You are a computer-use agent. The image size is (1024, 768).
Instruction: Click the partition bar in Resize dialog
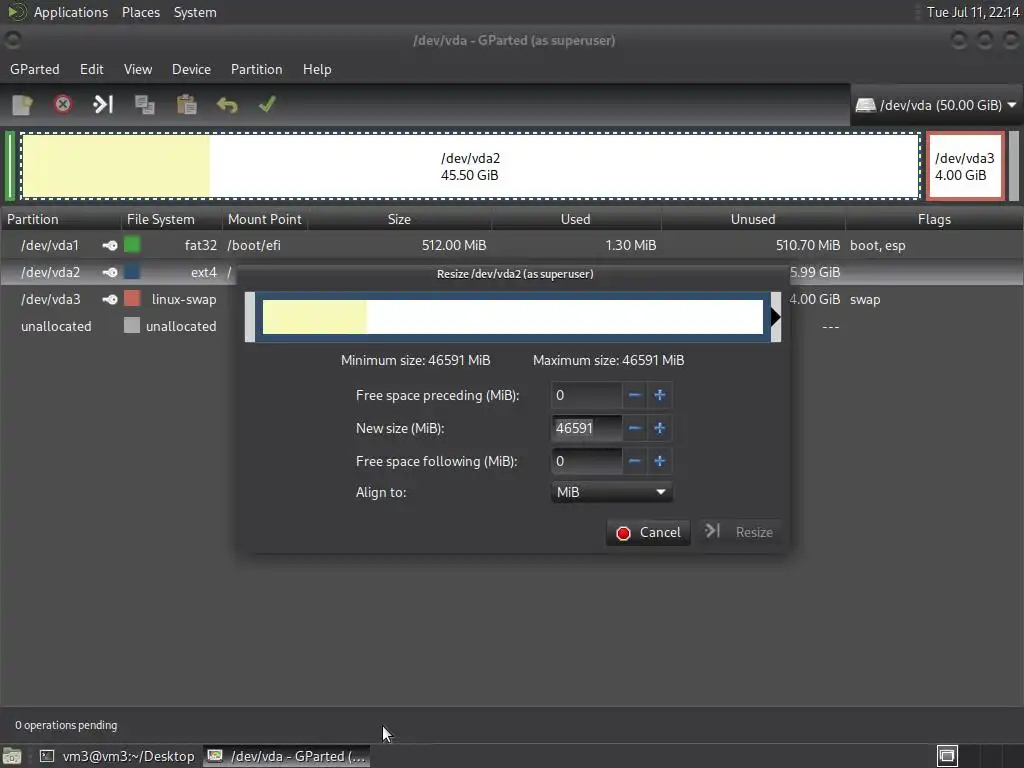[513, 317]
